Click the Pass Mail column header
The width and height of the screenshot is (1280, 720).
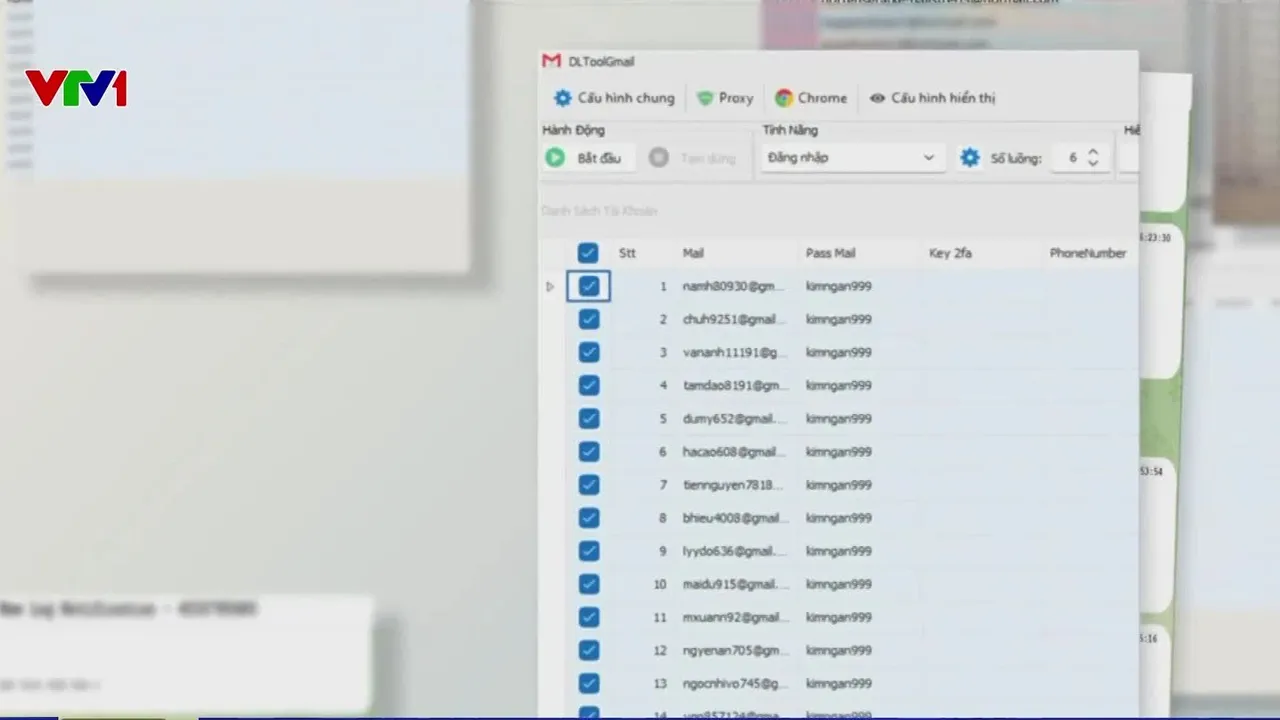830,253
